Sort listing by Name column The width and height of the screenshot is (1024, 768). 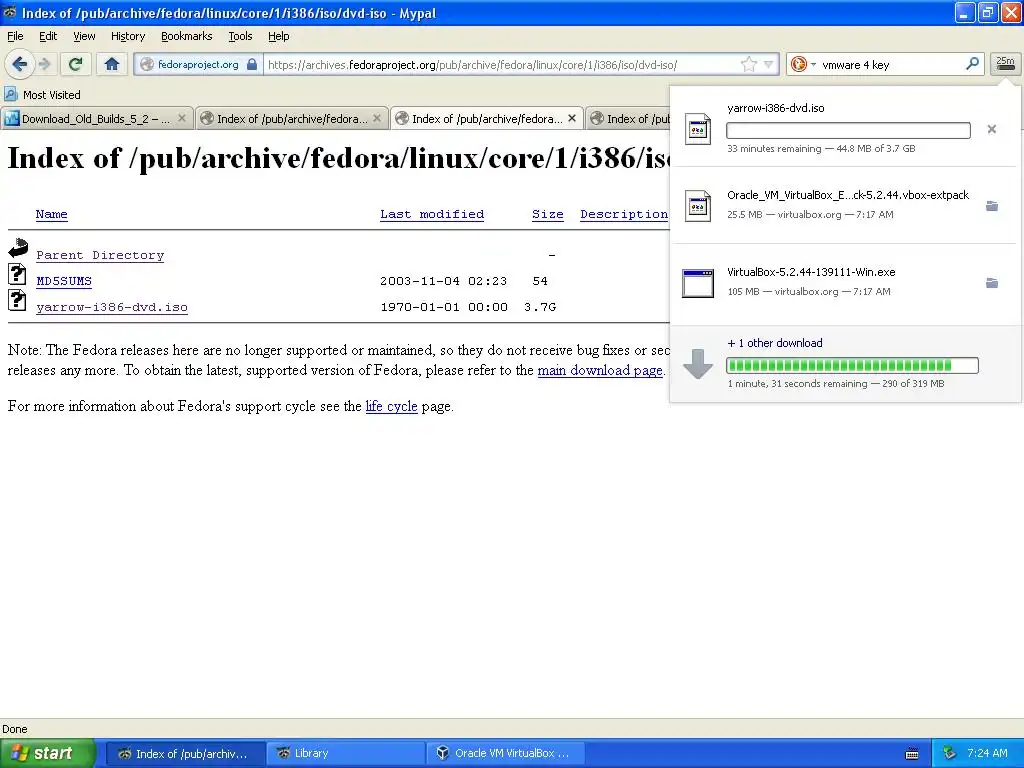[52, 214]
